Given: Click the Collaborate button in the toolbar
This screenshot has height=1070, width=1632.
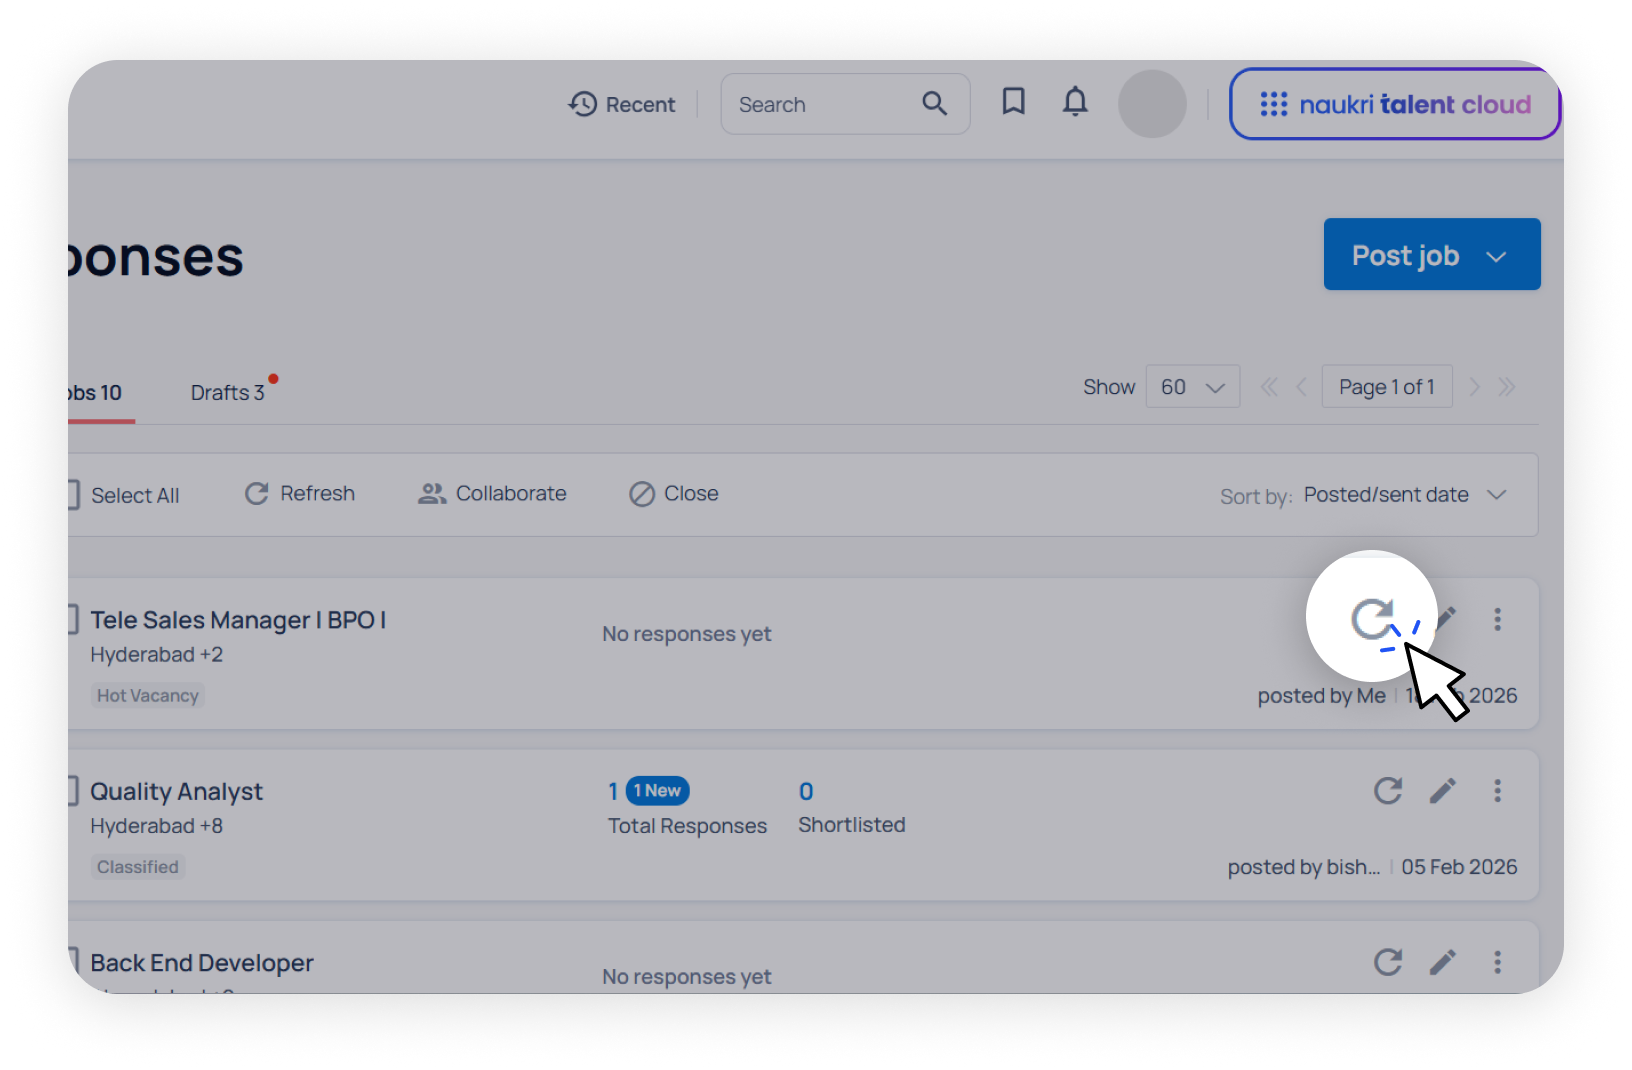Looking at the screenshot, I should 492,494.
